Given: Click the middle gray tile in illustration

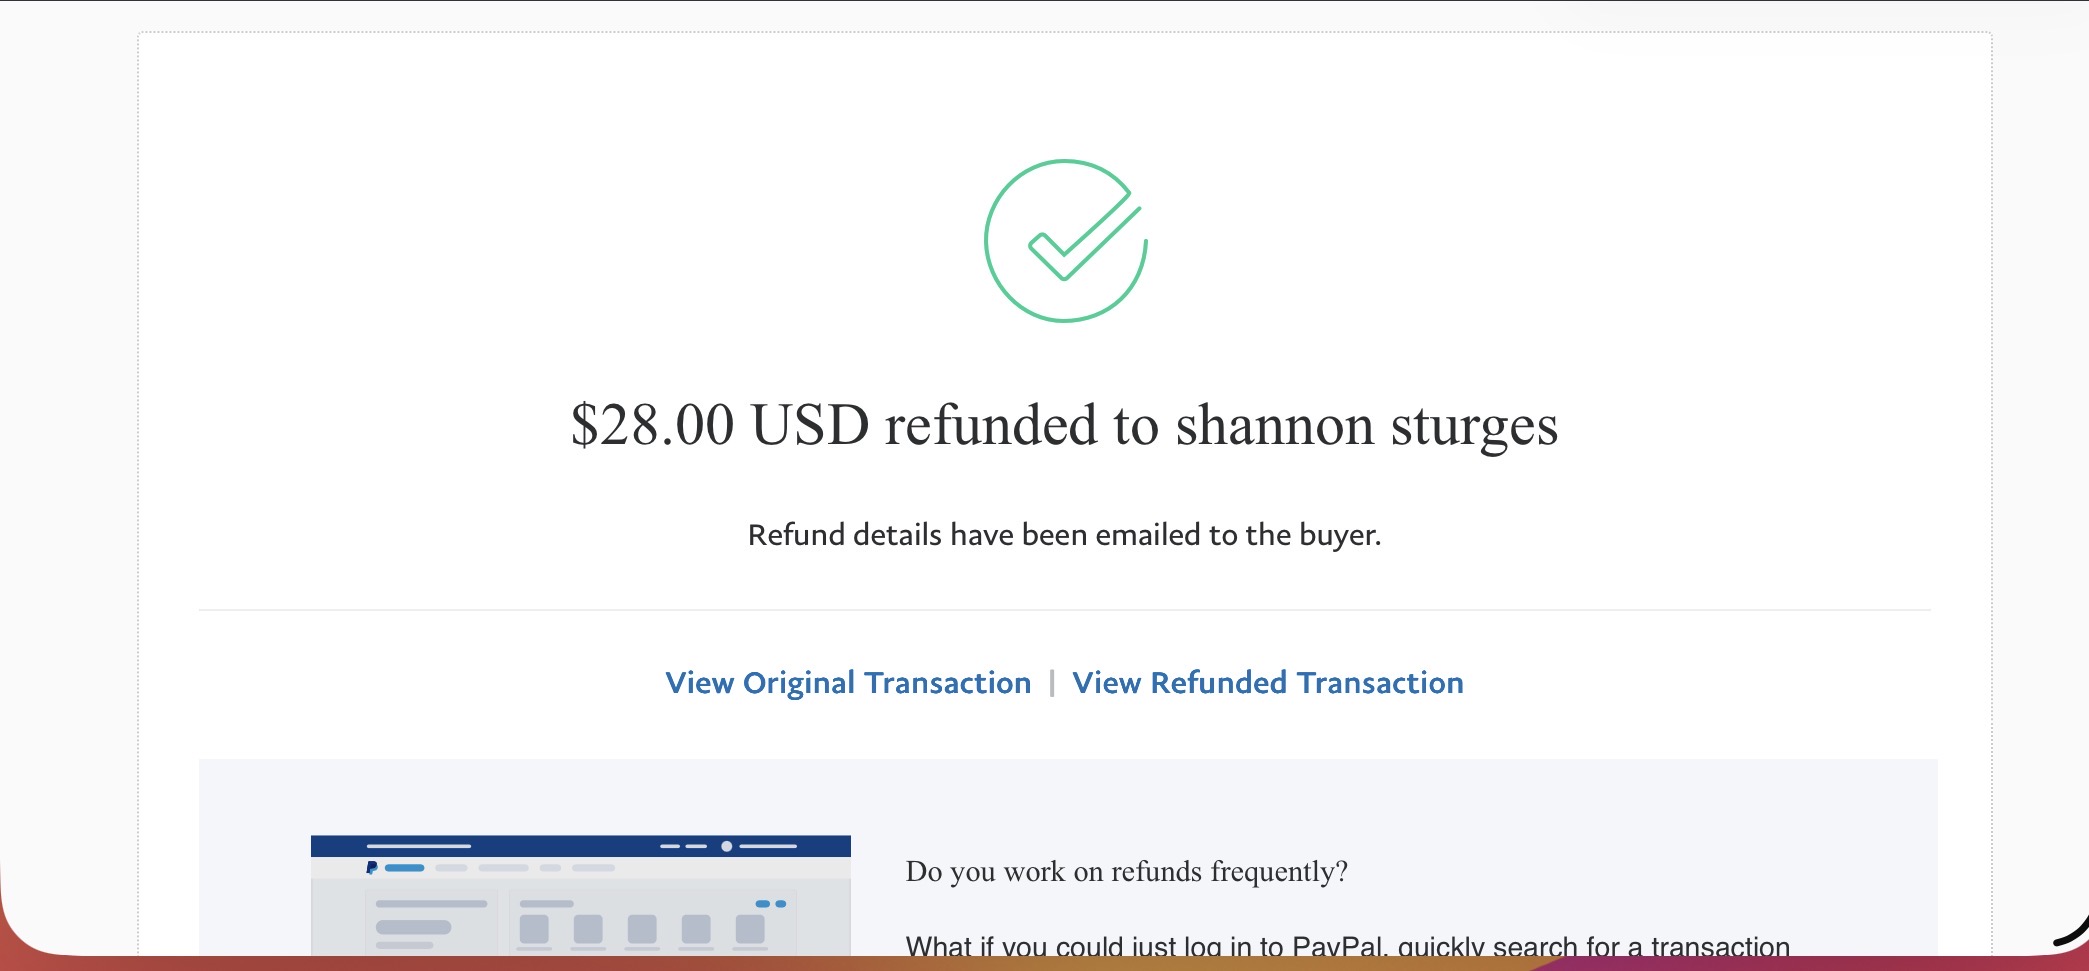Looking at the screenshot, I should click(x=642, y=929).
